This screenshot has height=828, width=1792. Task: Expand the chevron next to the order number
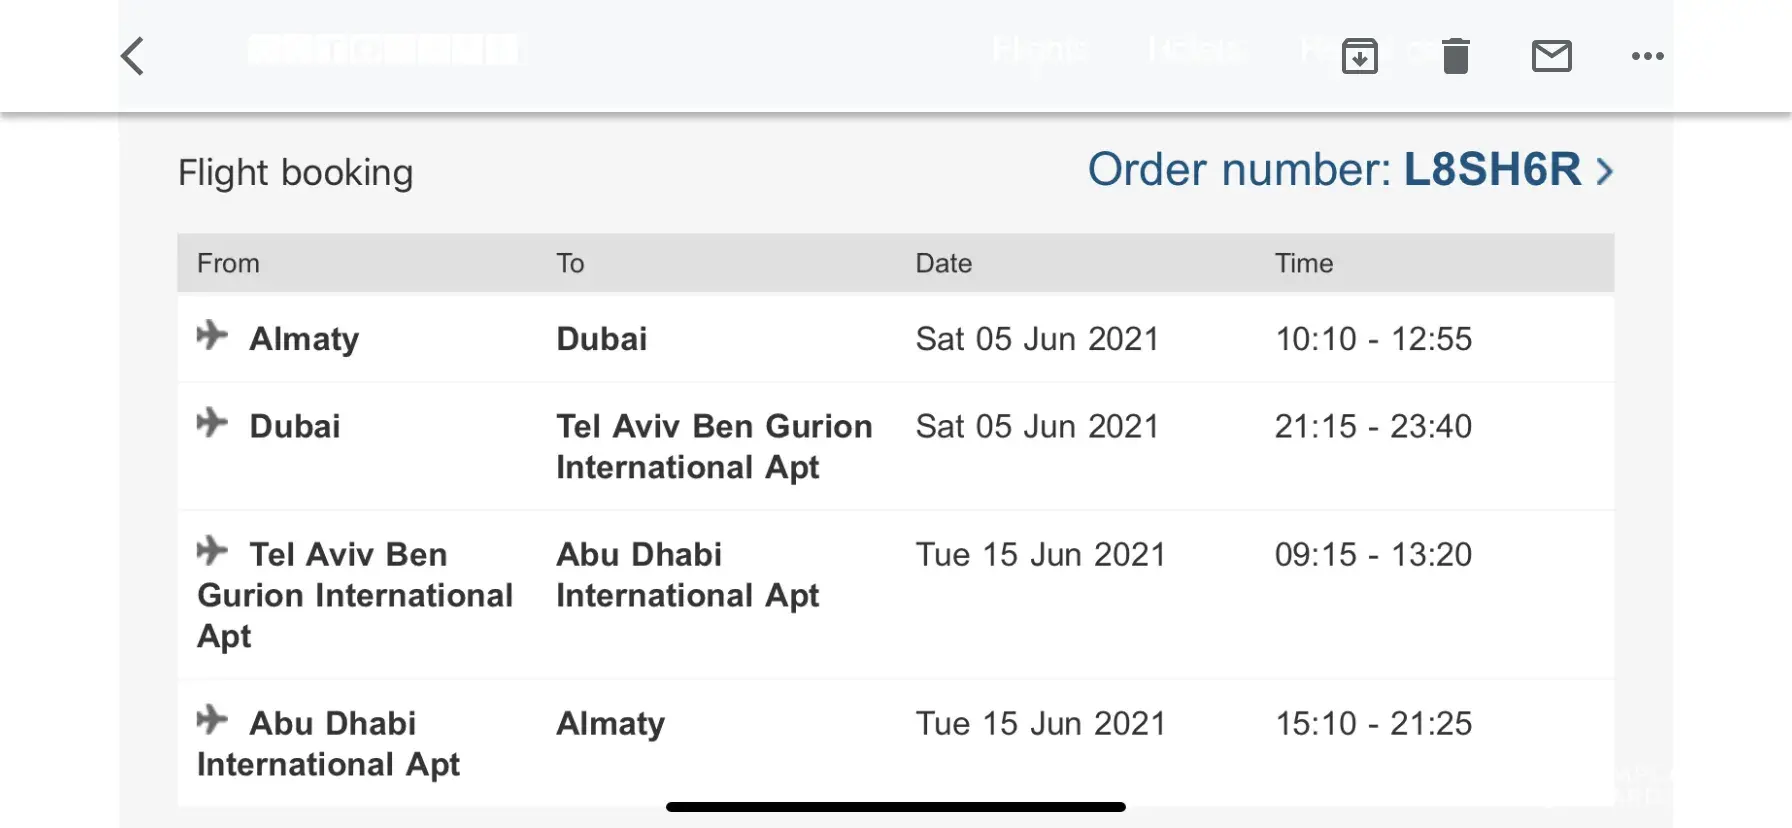pos(1604,172)
